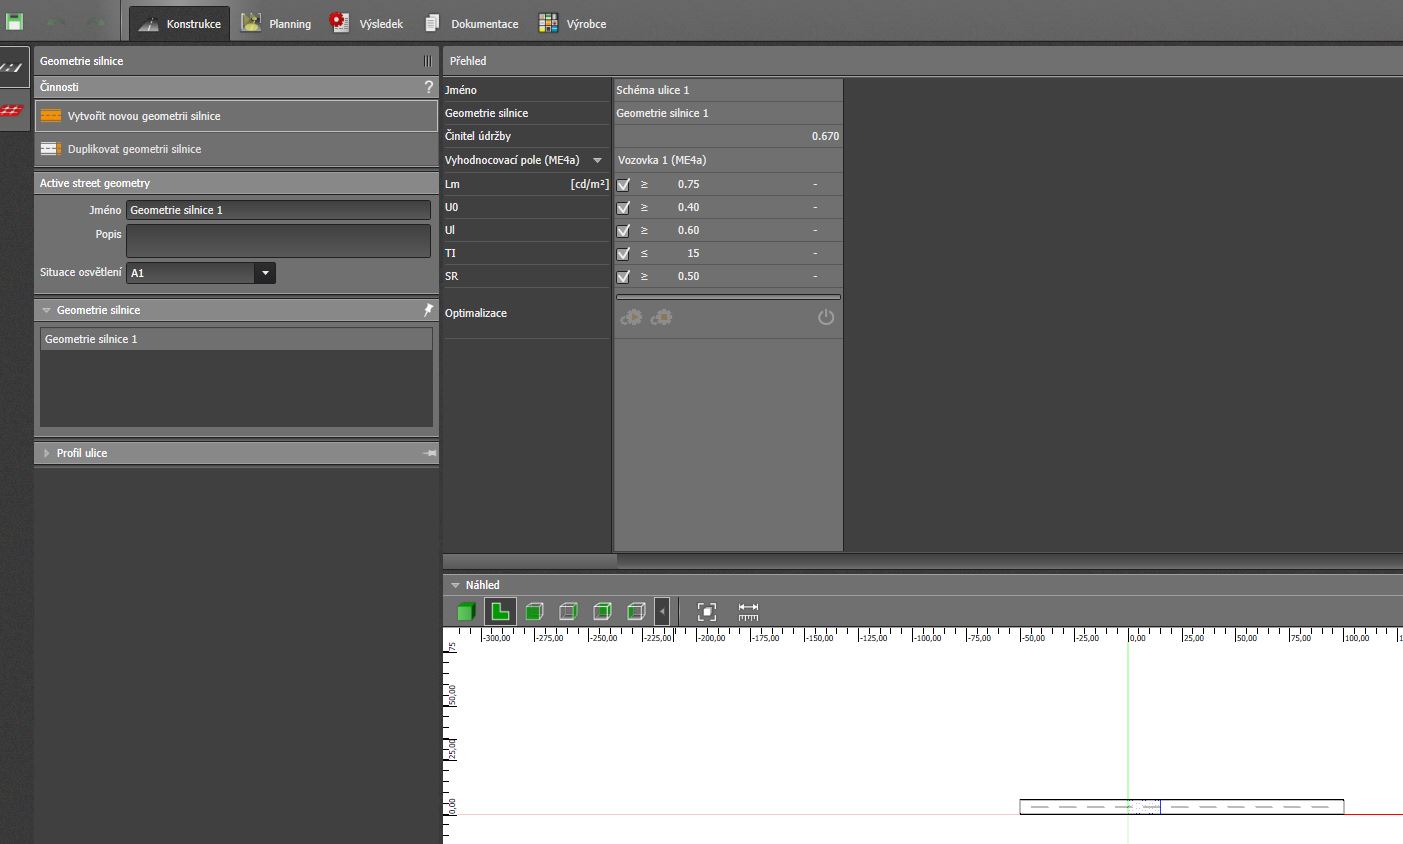The height and width of the screenshot is (844, 1403).
Task: Click the redo arrow icon
Action: pos(96,22)
